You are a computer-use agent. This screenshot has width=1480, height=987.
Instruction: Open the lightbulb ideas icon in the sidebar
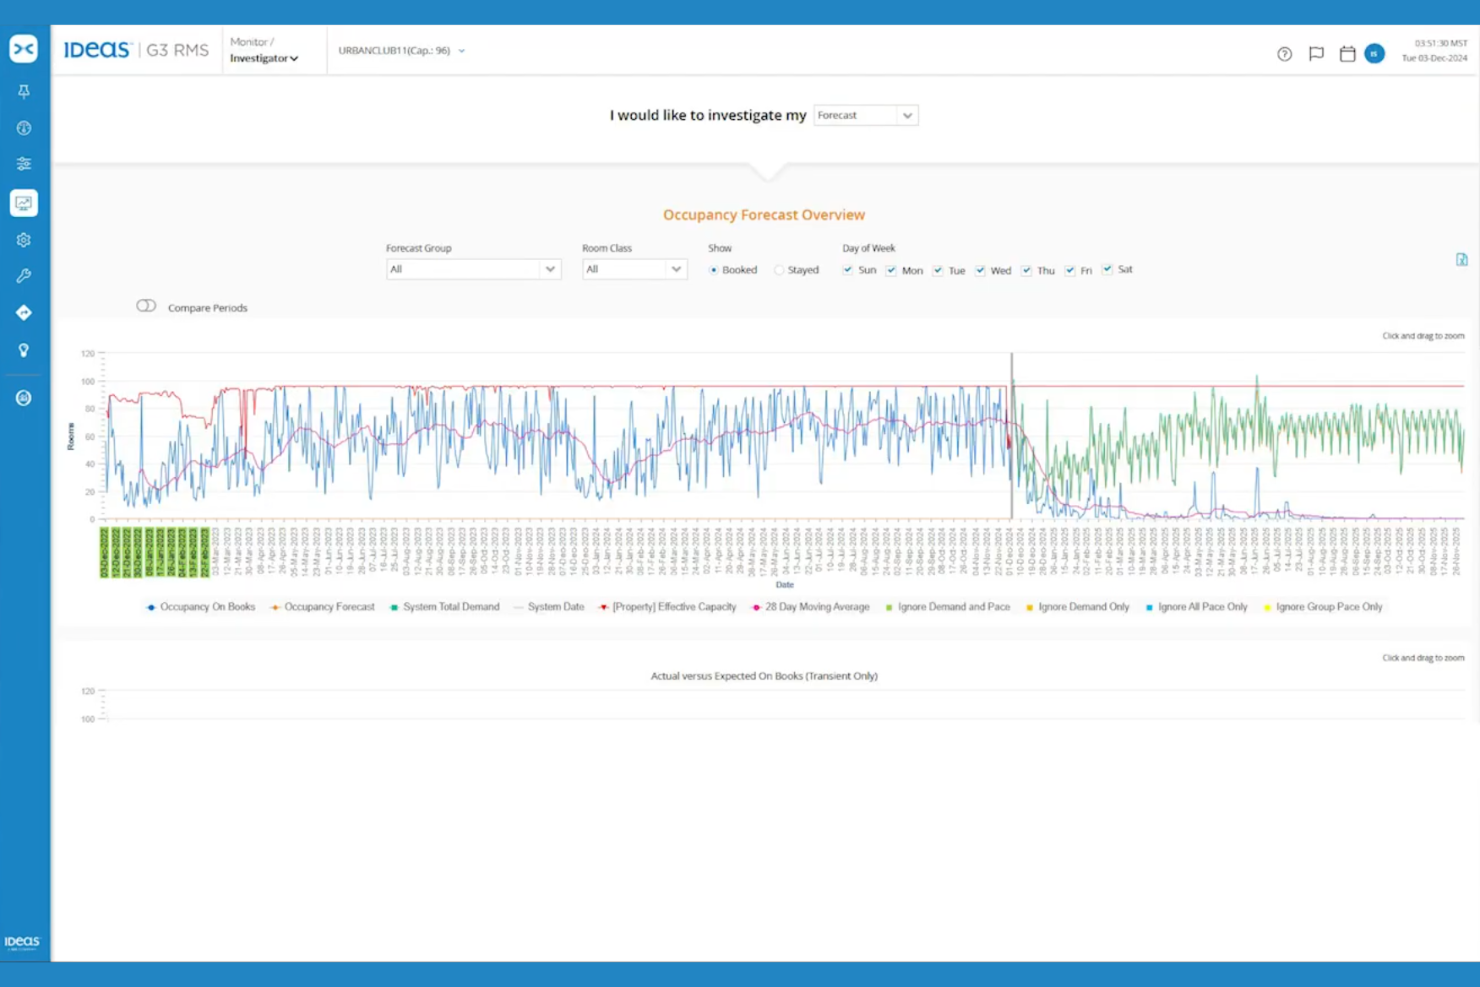tap(23, 350)
